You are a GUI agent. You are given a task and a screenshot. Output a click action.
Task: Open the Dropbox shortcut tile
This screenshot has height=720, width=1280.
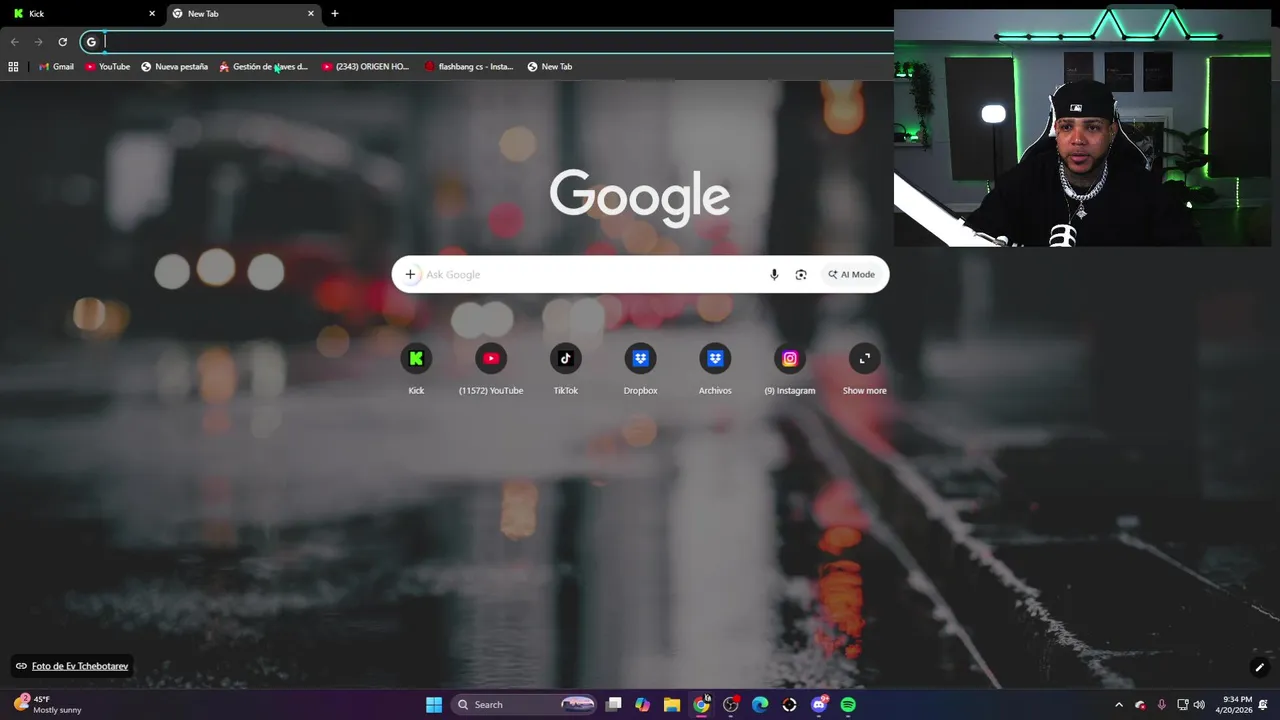640,369
